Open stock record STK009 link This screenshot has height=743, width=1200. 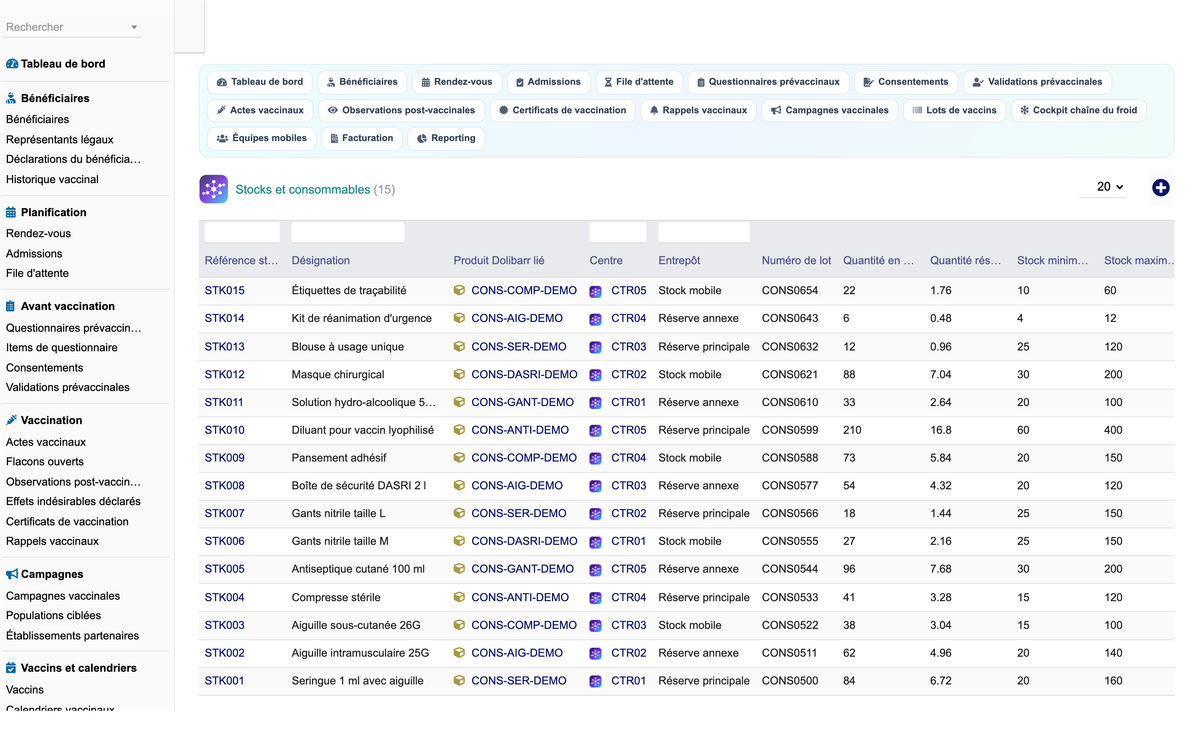224,458
